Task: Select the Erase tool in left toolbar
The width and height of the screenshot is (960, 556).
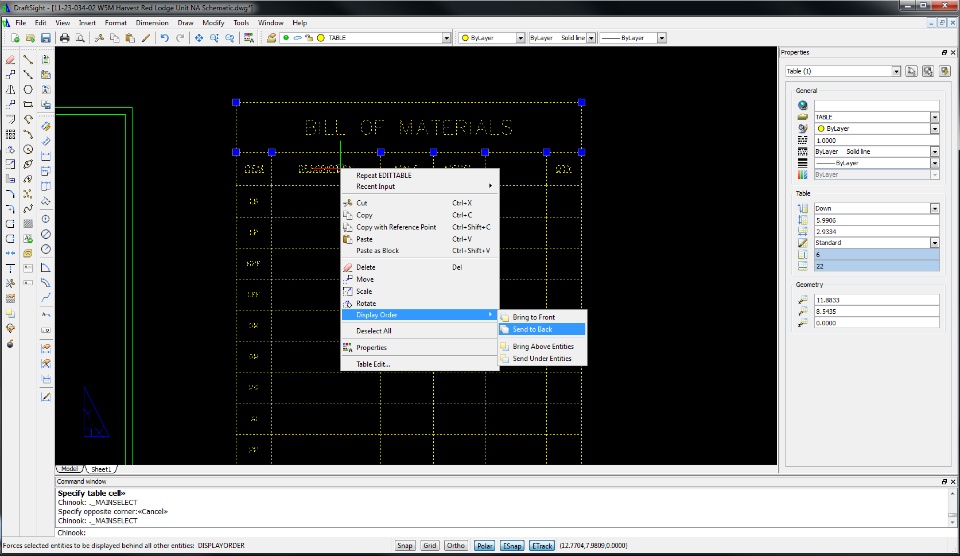Action: pos(10,60)
